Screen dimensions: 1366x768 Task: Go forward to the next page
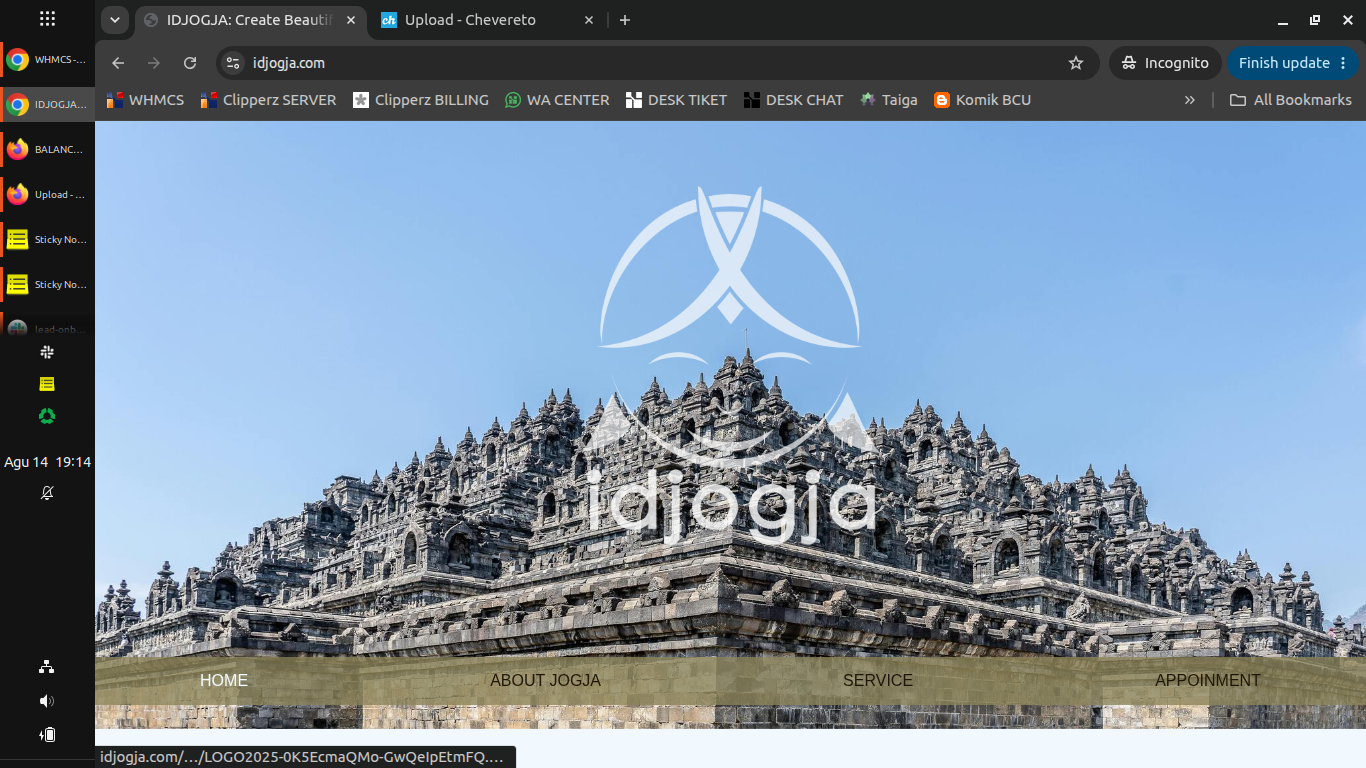[154, 63]
